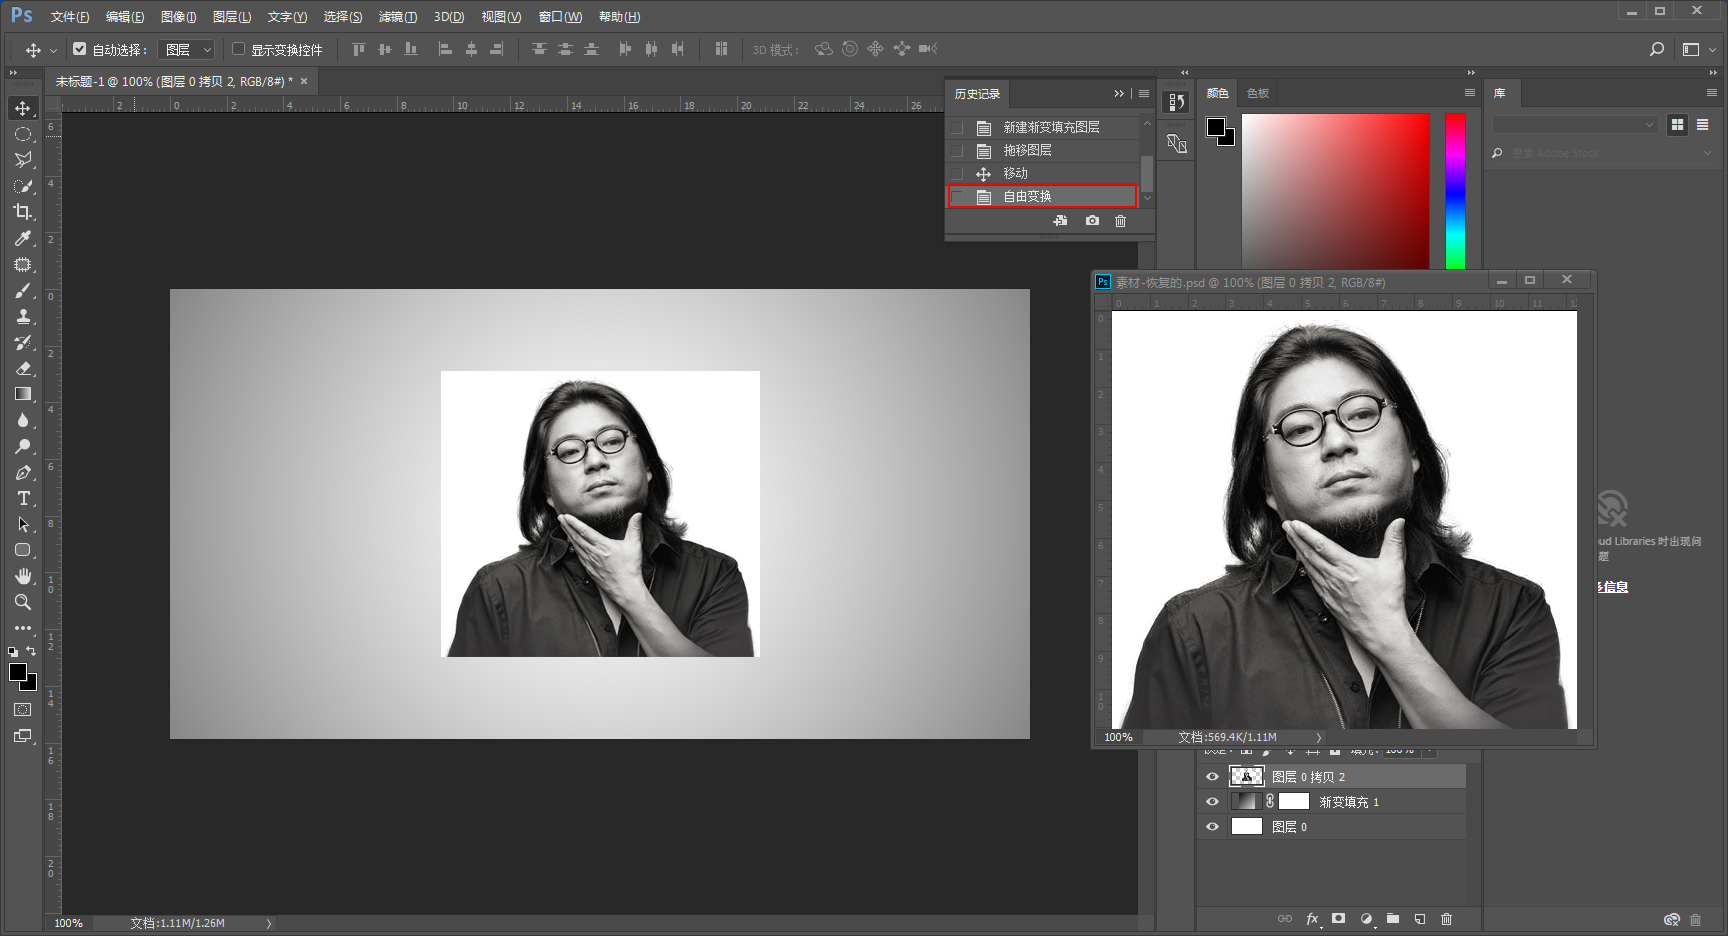Open the 窗口 menu
This screenshot has width=1728, height=936.
point(560,17)
